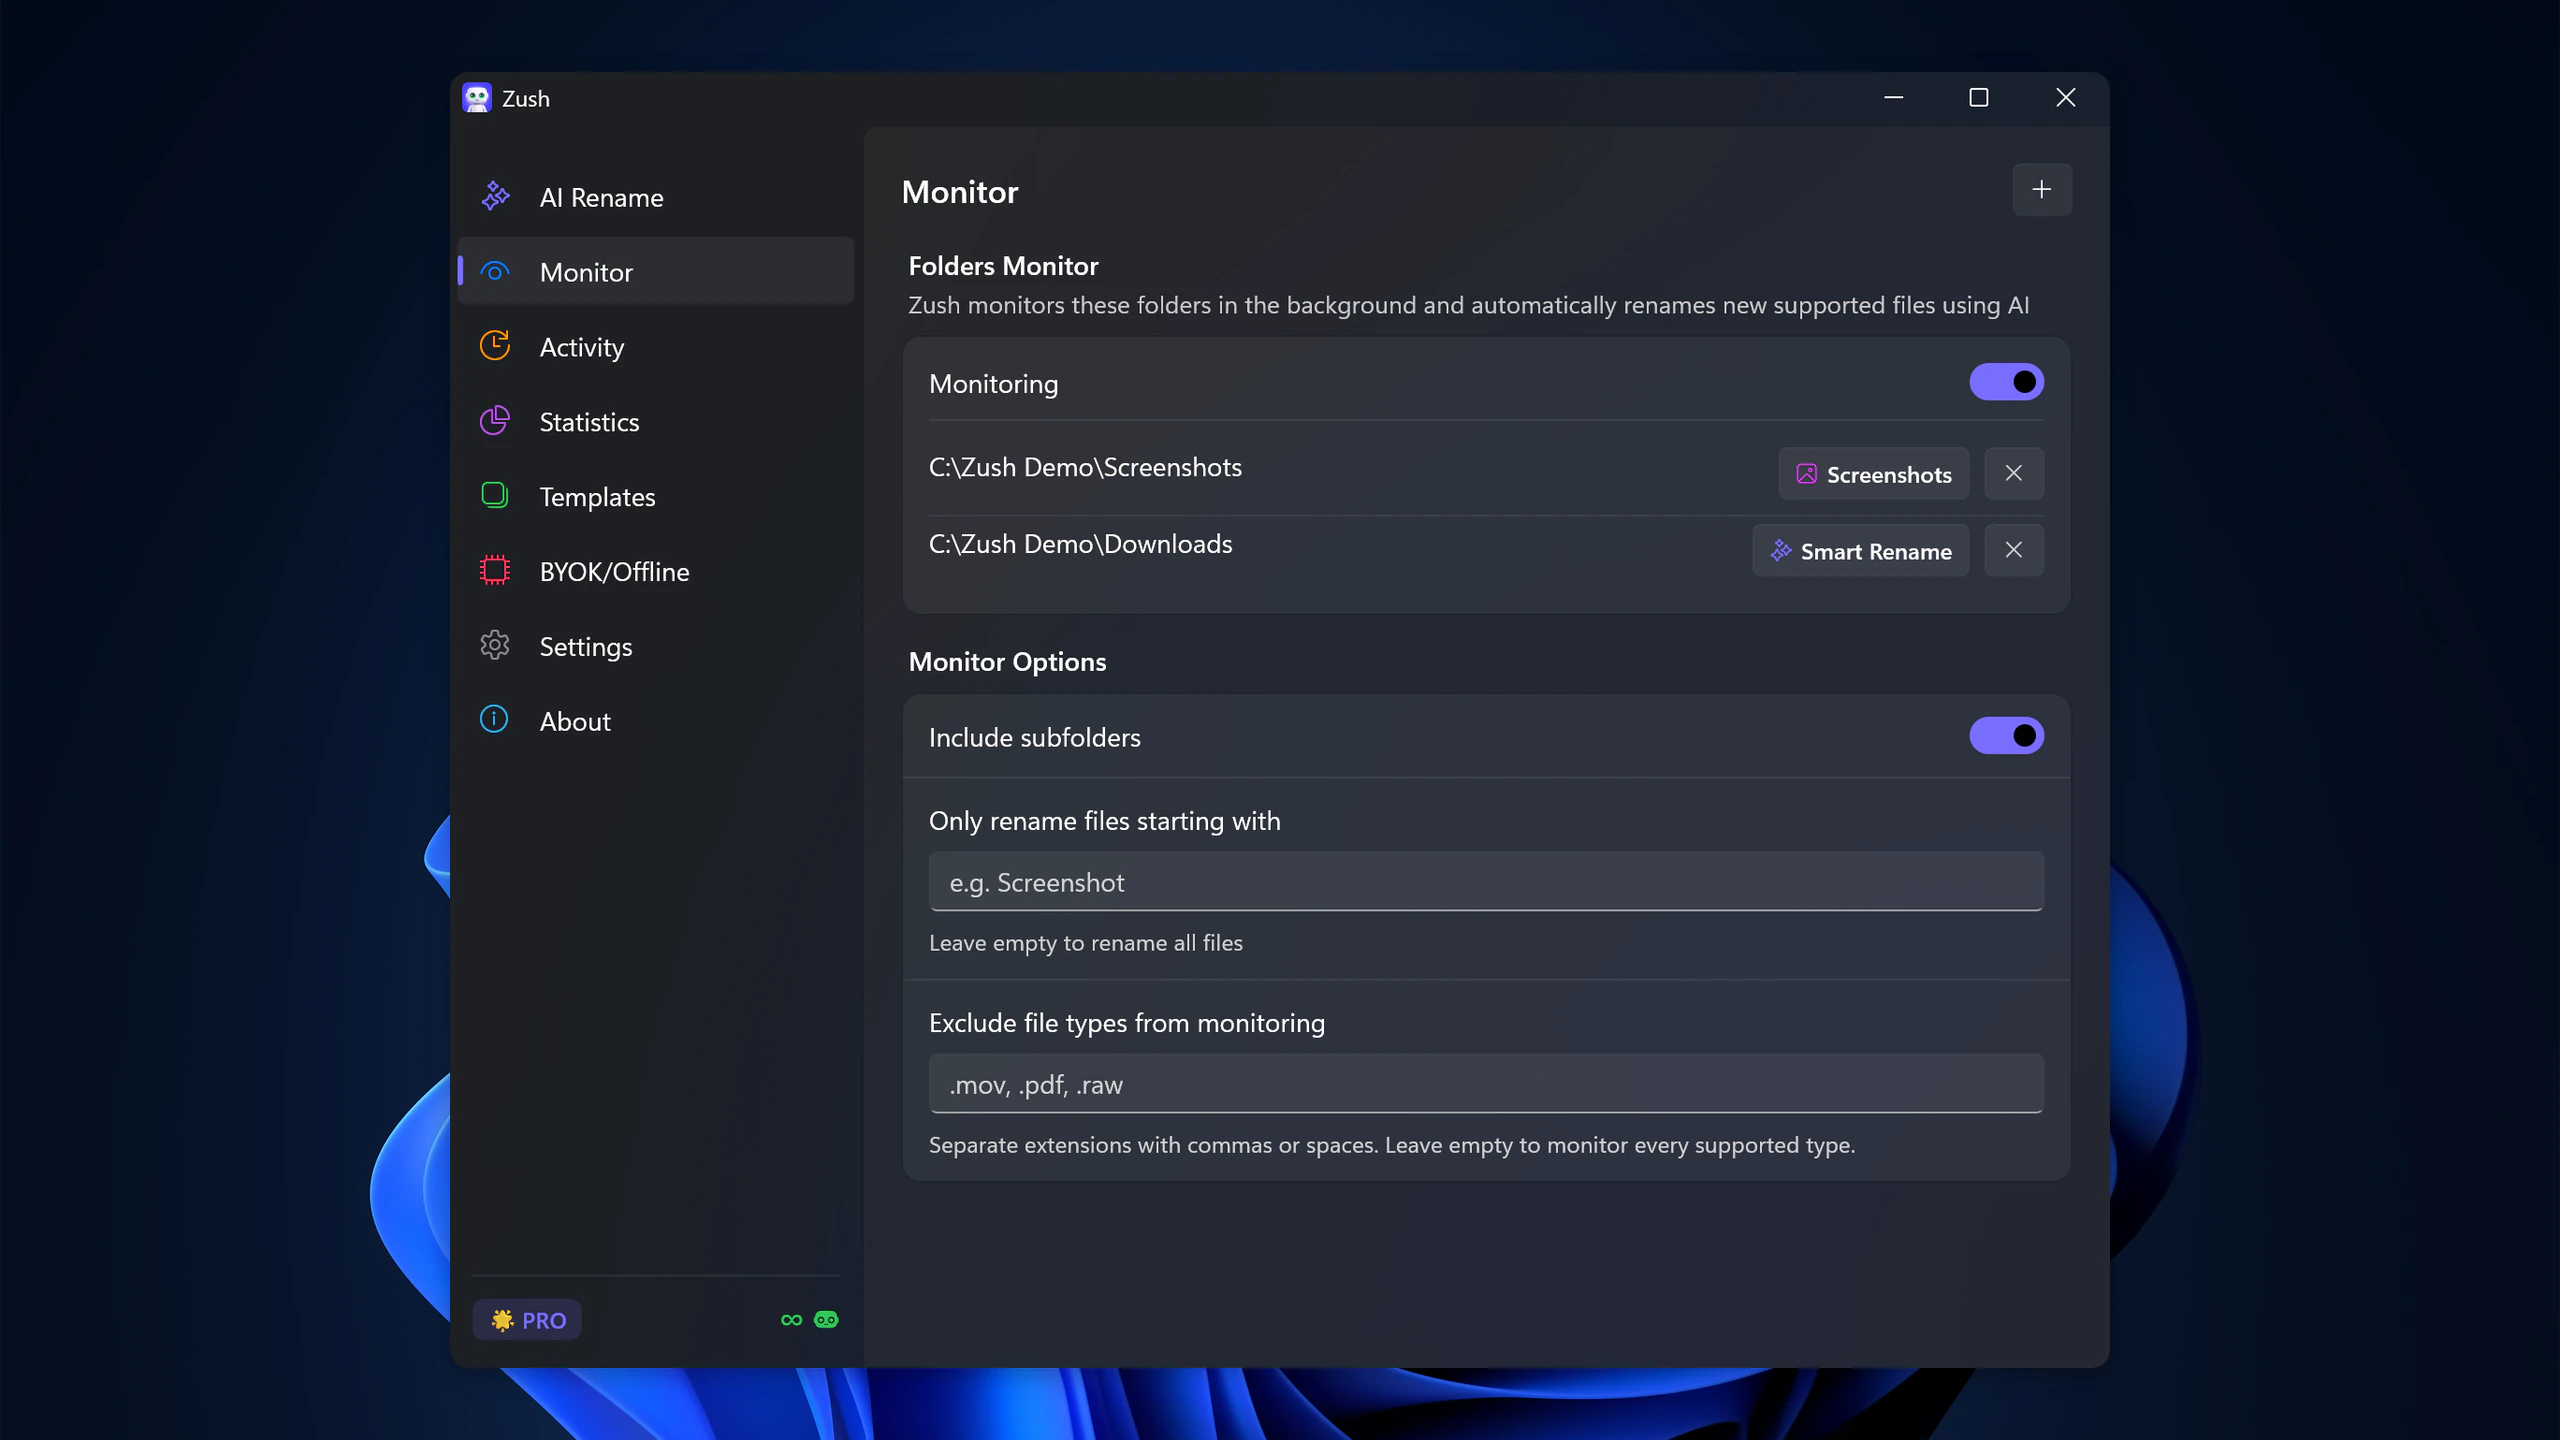Show the About page
The height and width of the screenshot is (1440, 2560).
(x=656, y=721)
